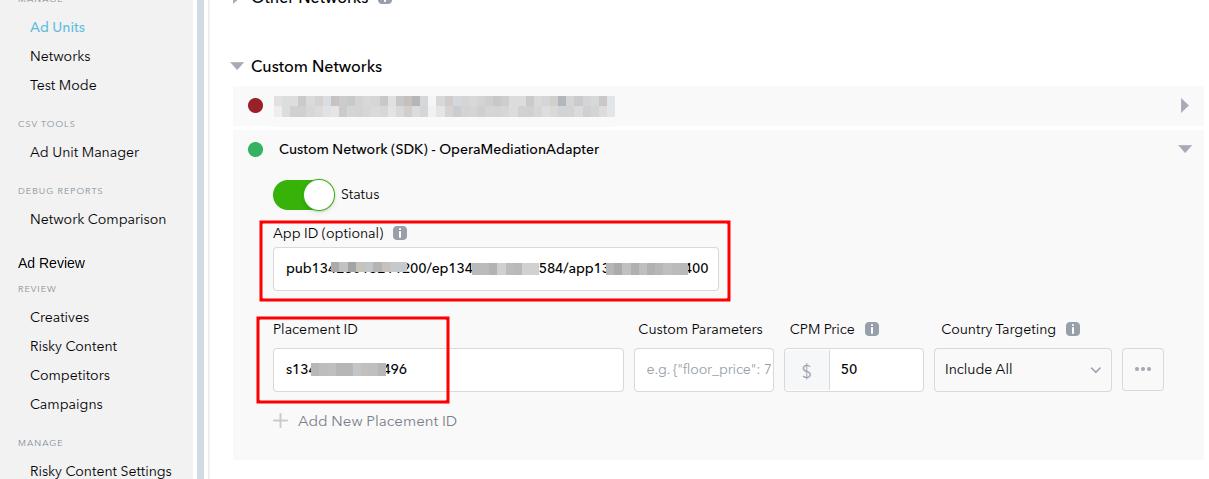The image size is (1209, 479).
Task: Click the CPM Price value field
Action: click(x=875, y=370)
